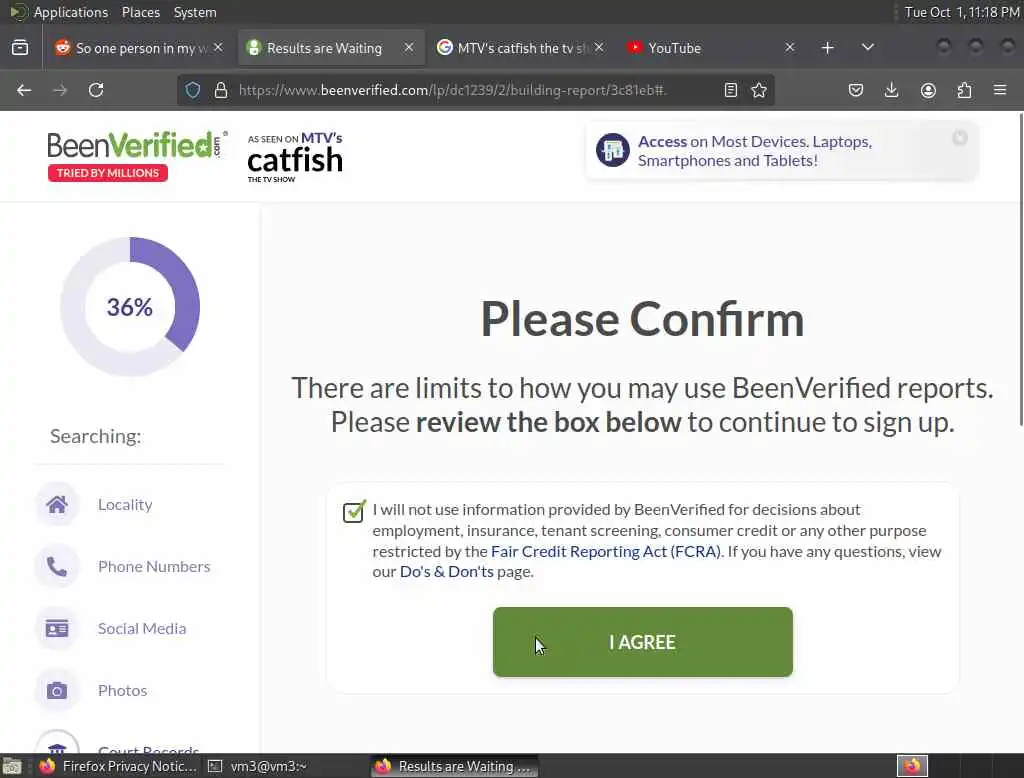Open the System menu

pos(195,12)
